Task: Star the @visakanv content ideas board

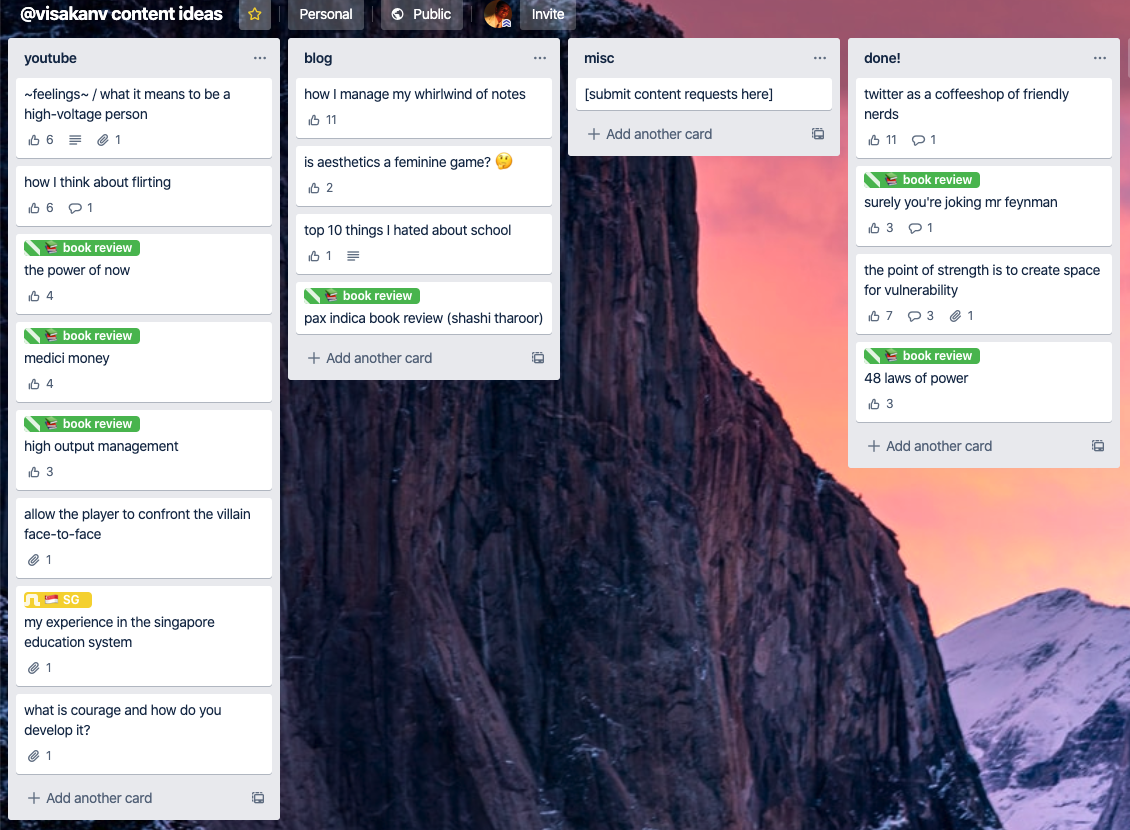Action: pyautogui.click(x=254, y=14)
